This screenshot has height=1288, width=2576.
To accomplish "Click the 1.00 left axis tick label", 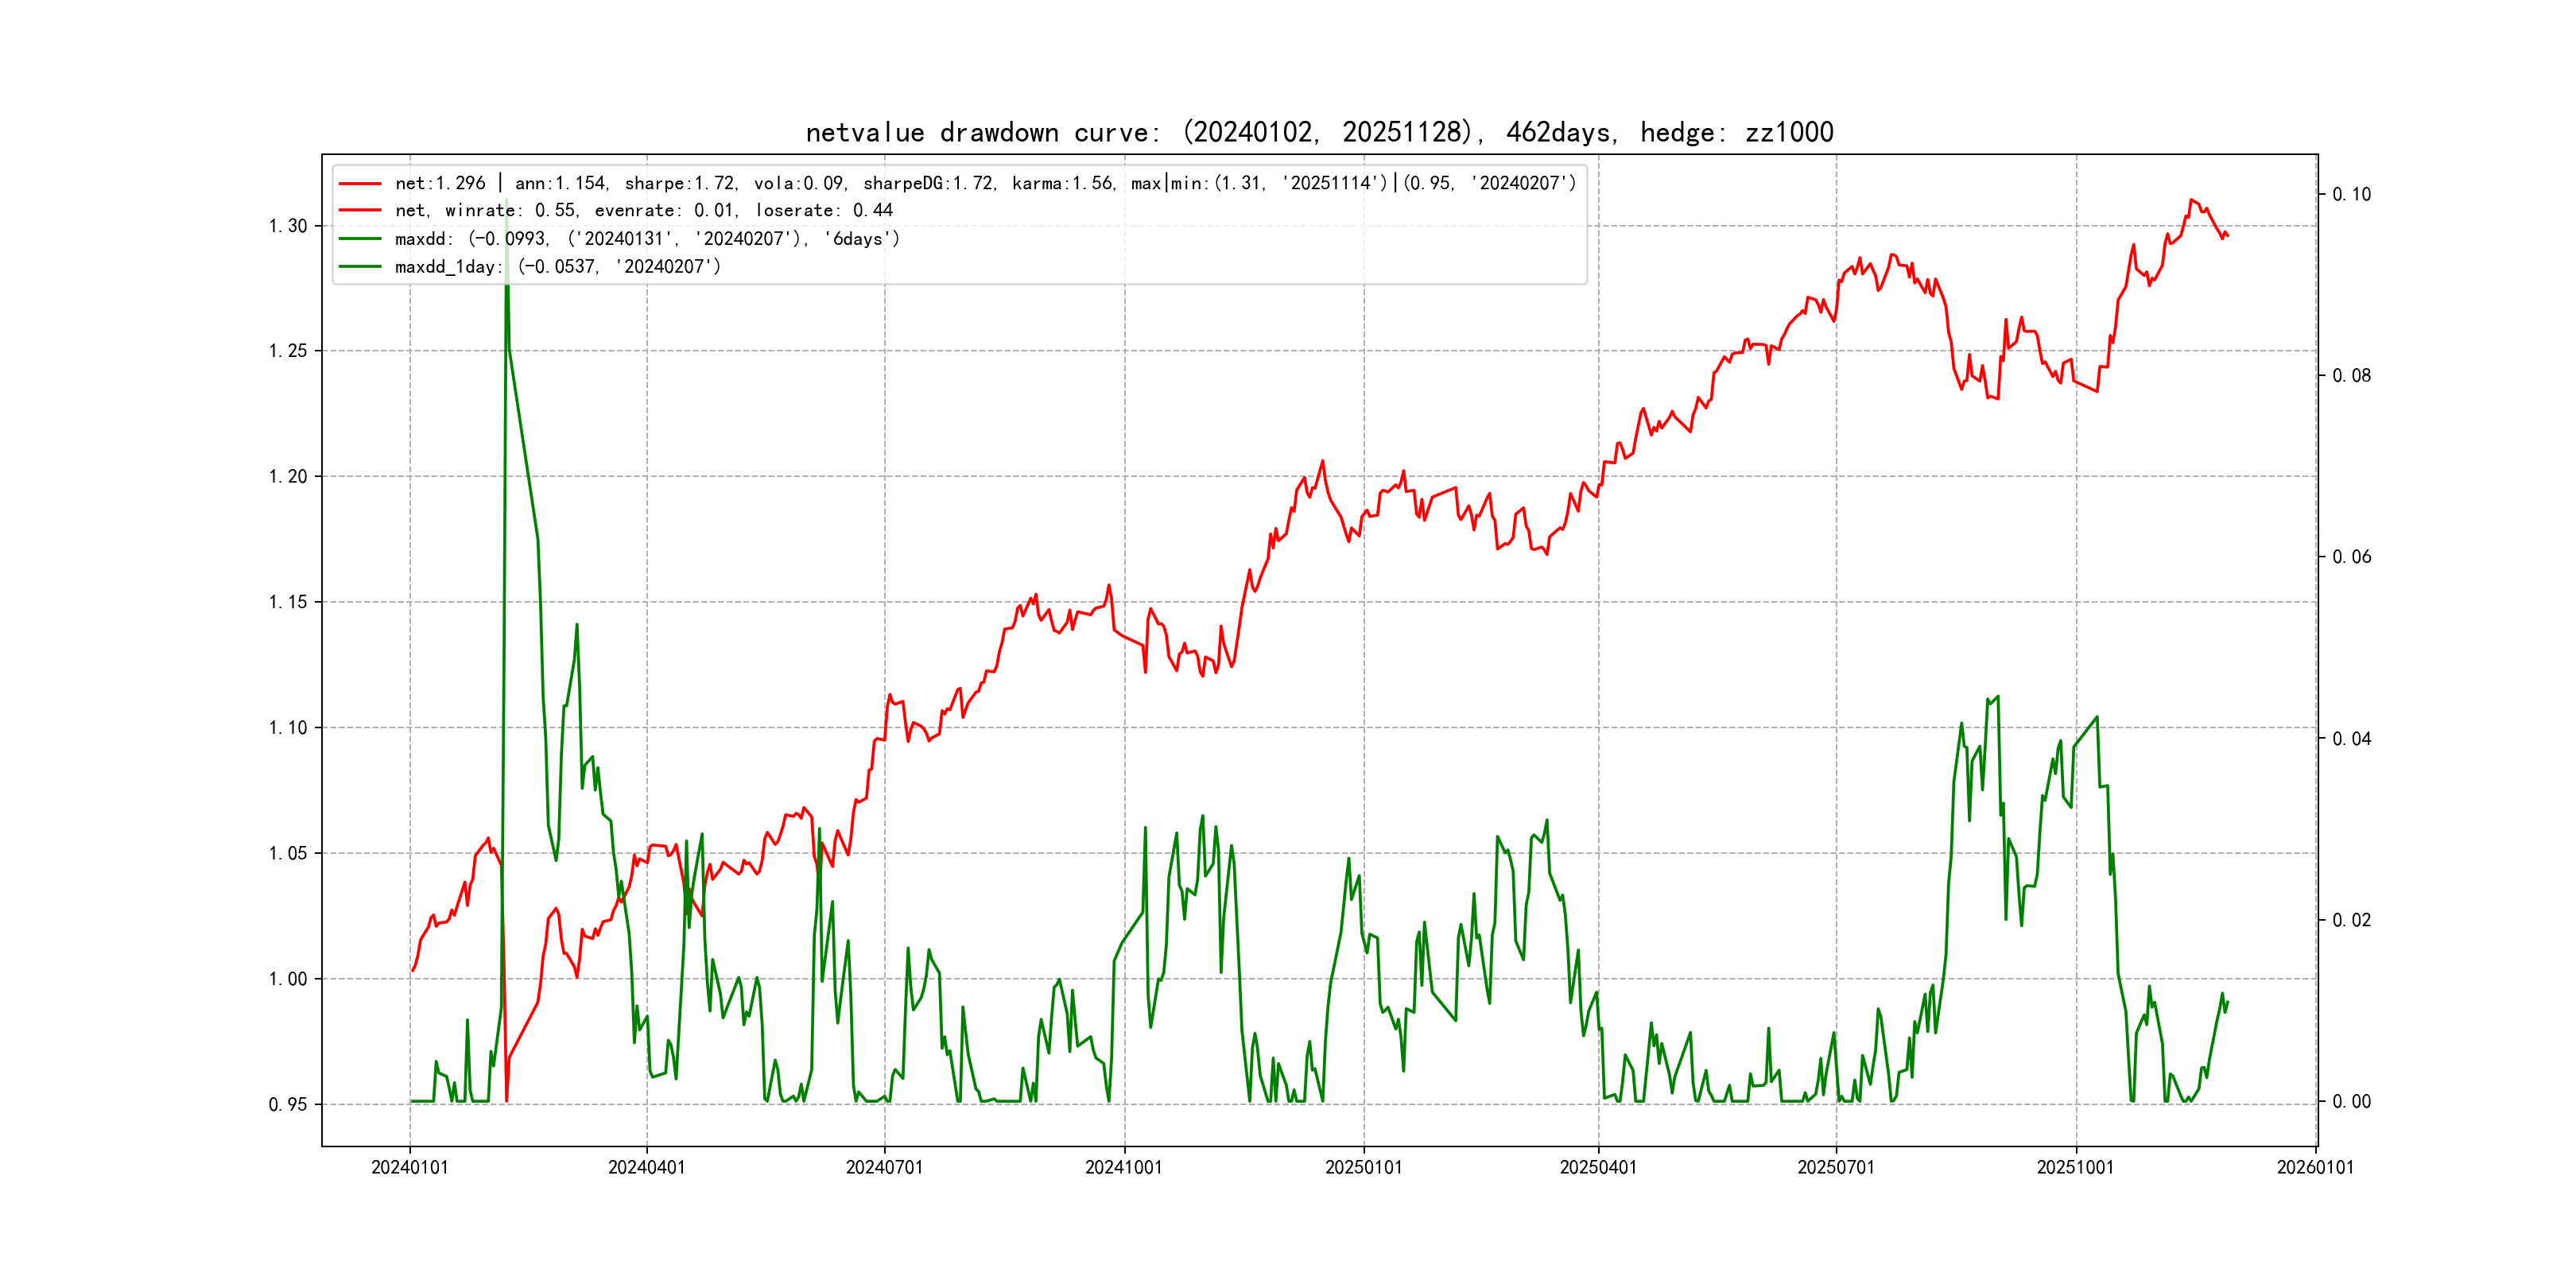I will 288,979.
